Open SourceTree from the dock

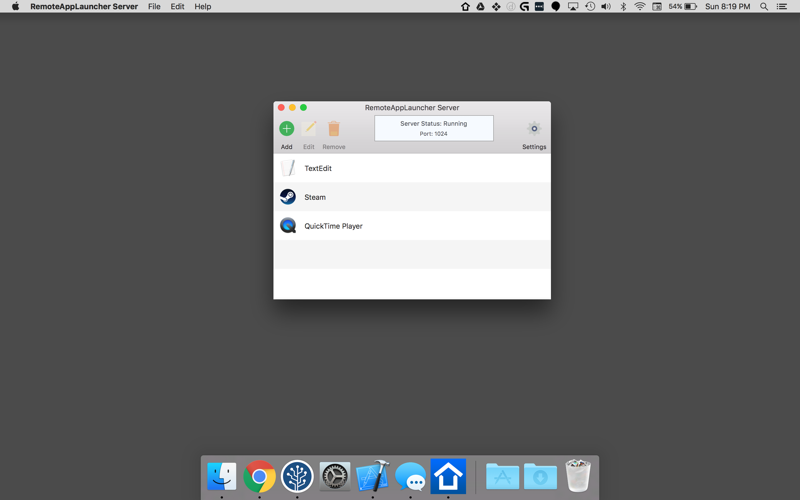point(297,476)
